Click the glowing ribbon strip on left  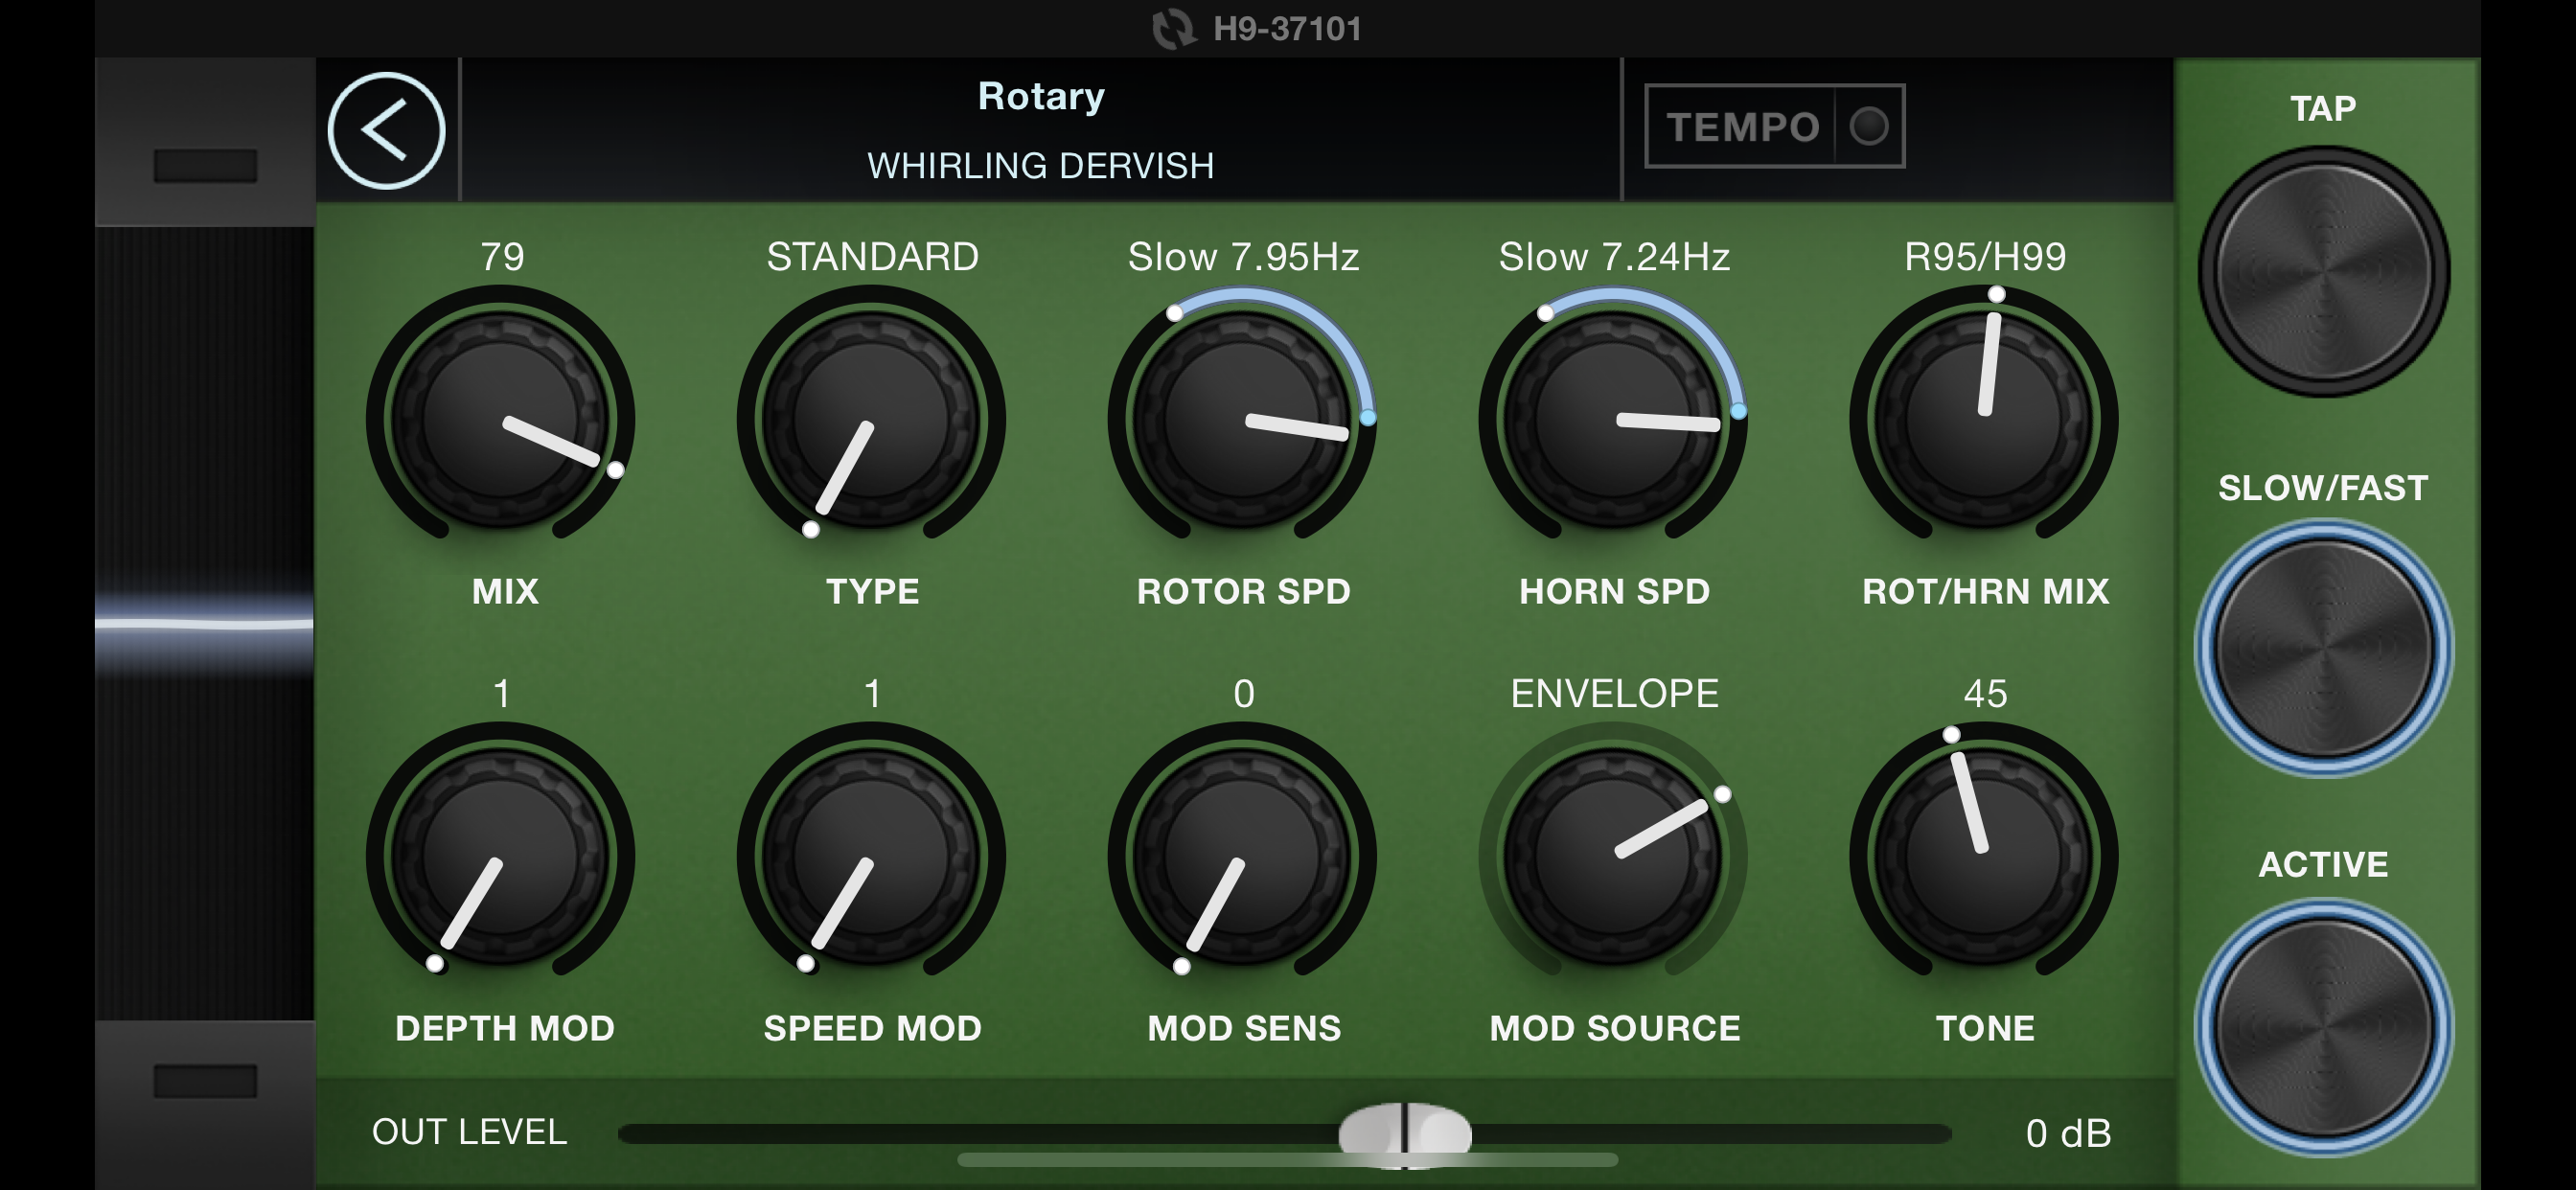click(204, 624)
